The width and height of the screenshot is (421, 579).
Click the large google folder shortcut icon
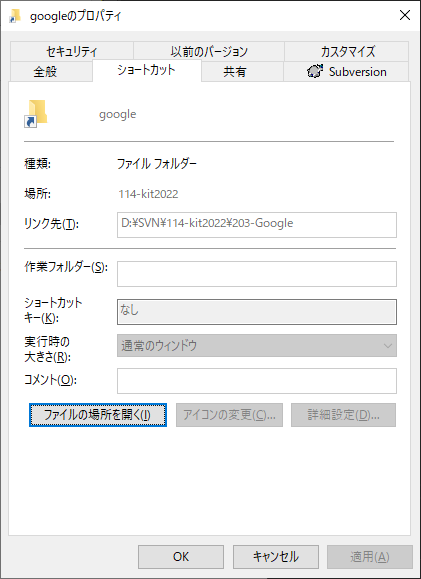[36, 114]
